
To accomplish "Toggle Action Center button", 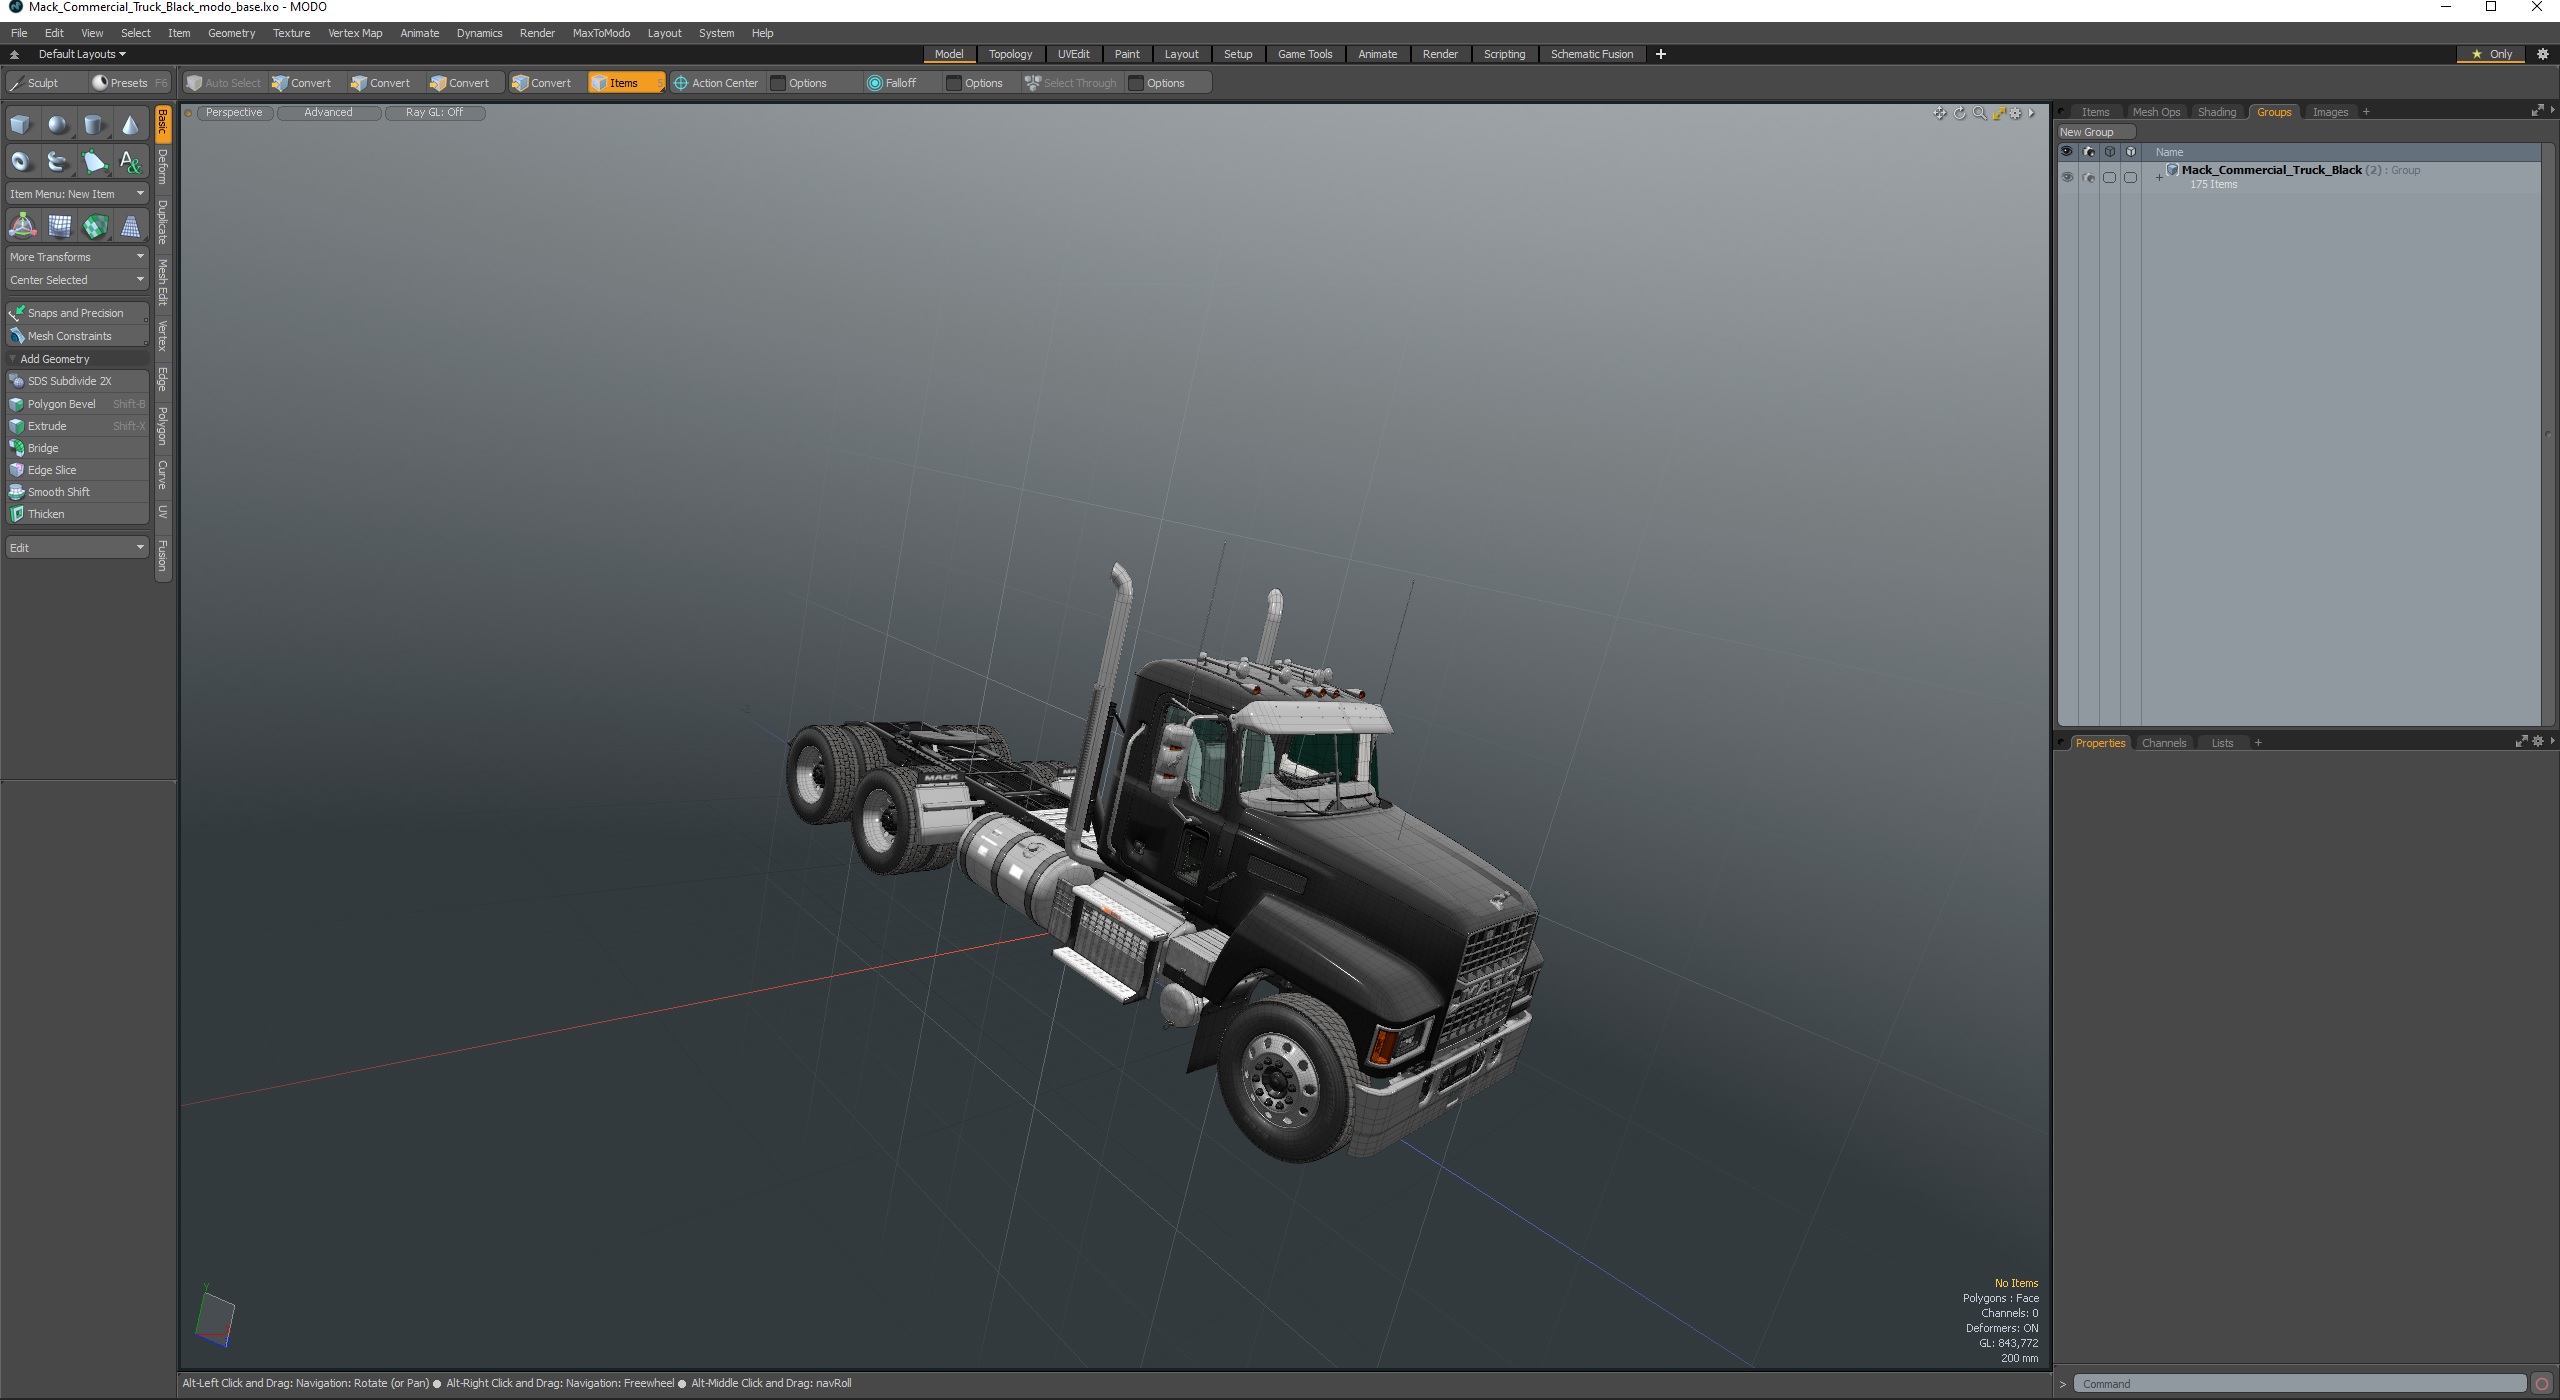I will tap(716, 83).
